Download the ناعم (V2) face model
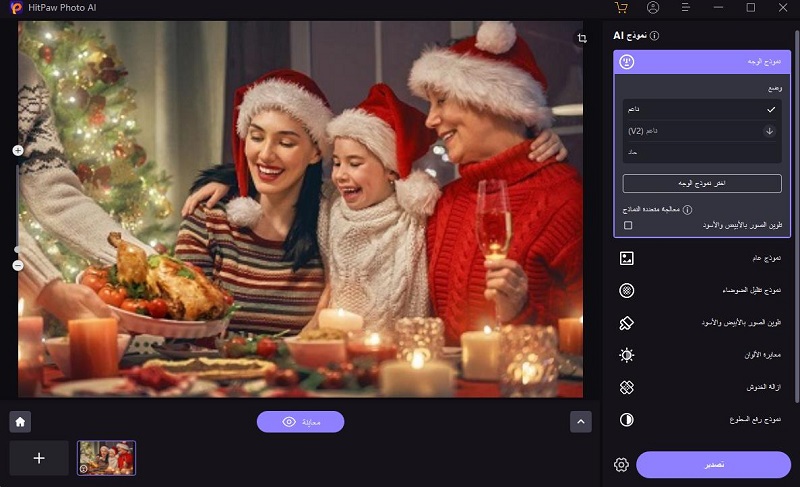Viewport: 800px width, 487px height. click(769, 131)
